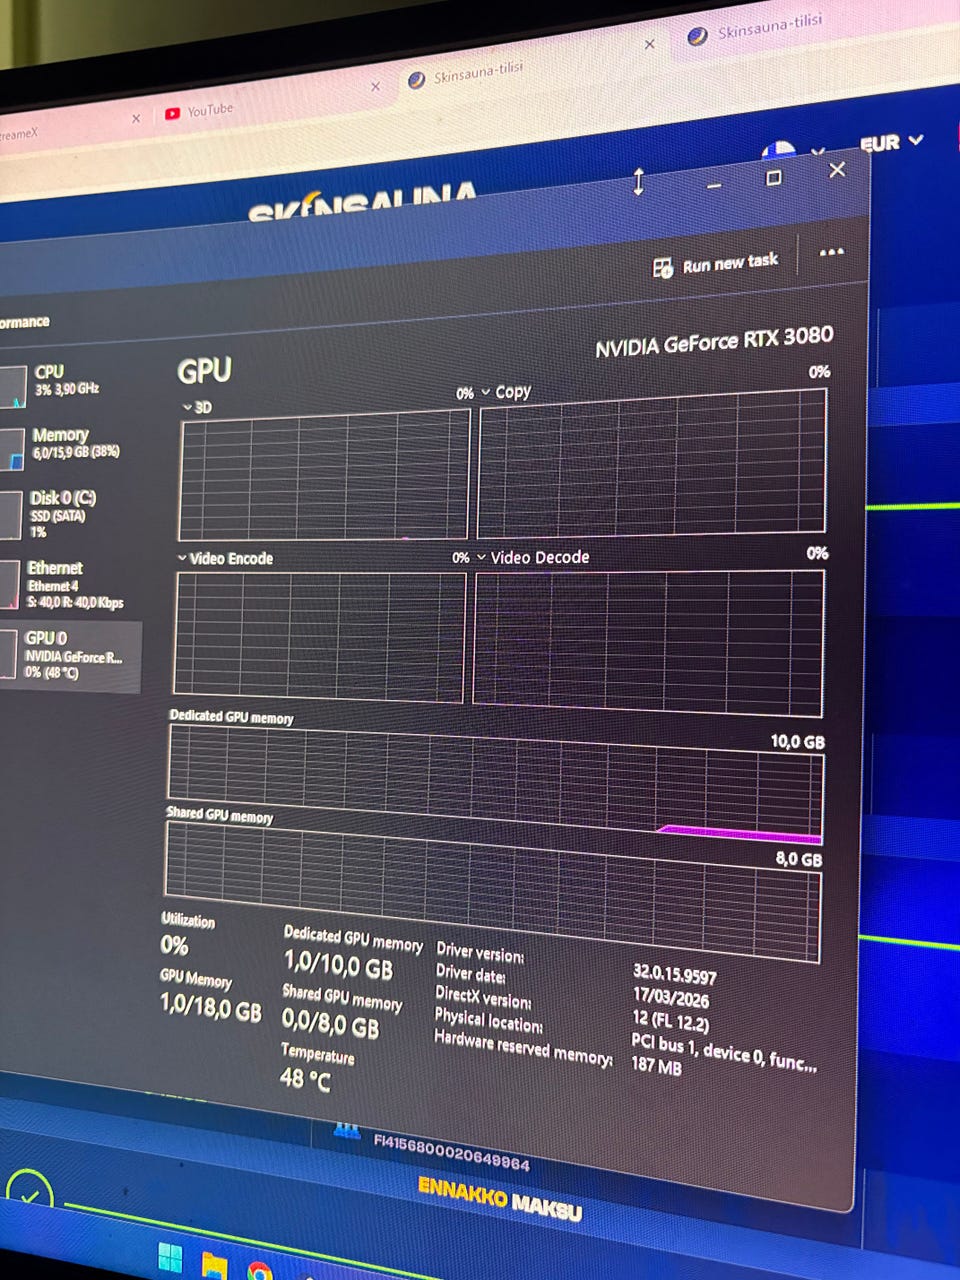Select Memory in the performance sidebar
960x1280 pixels.
[x=72, y=444]
